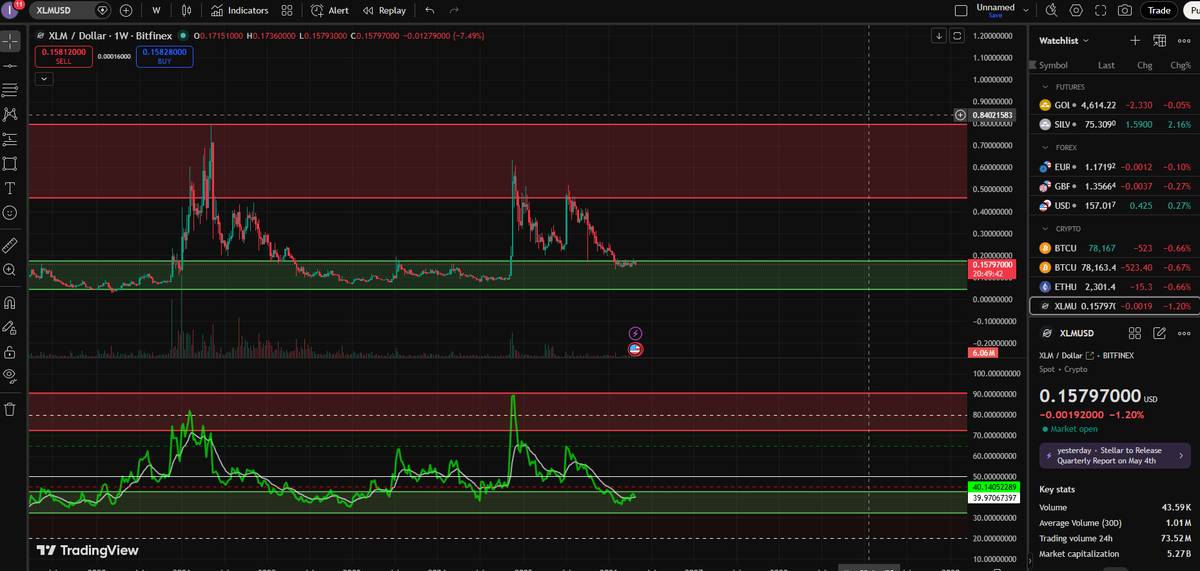Screen dimensions: 1200x571
Task: Toggle stay in drawing mode
Action: point(10,327)
